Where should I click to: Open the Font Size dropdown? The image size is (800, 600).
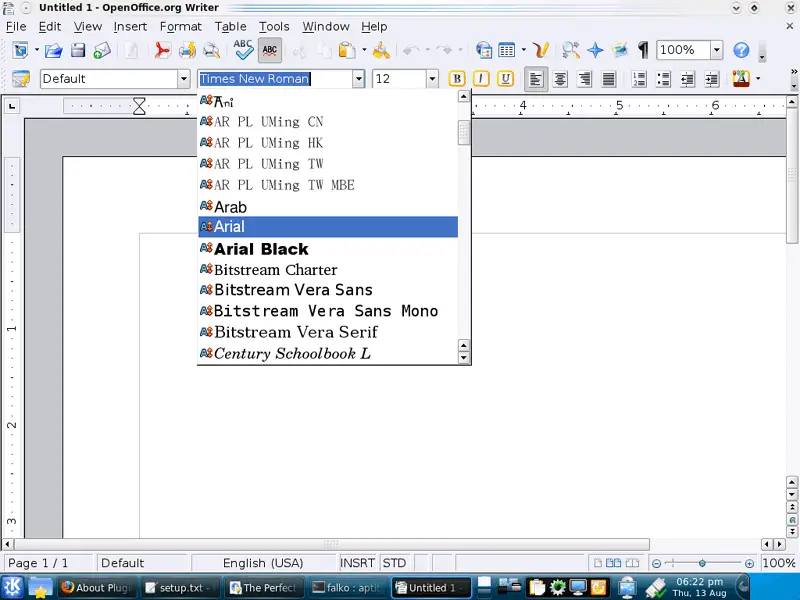click(432, 79)
